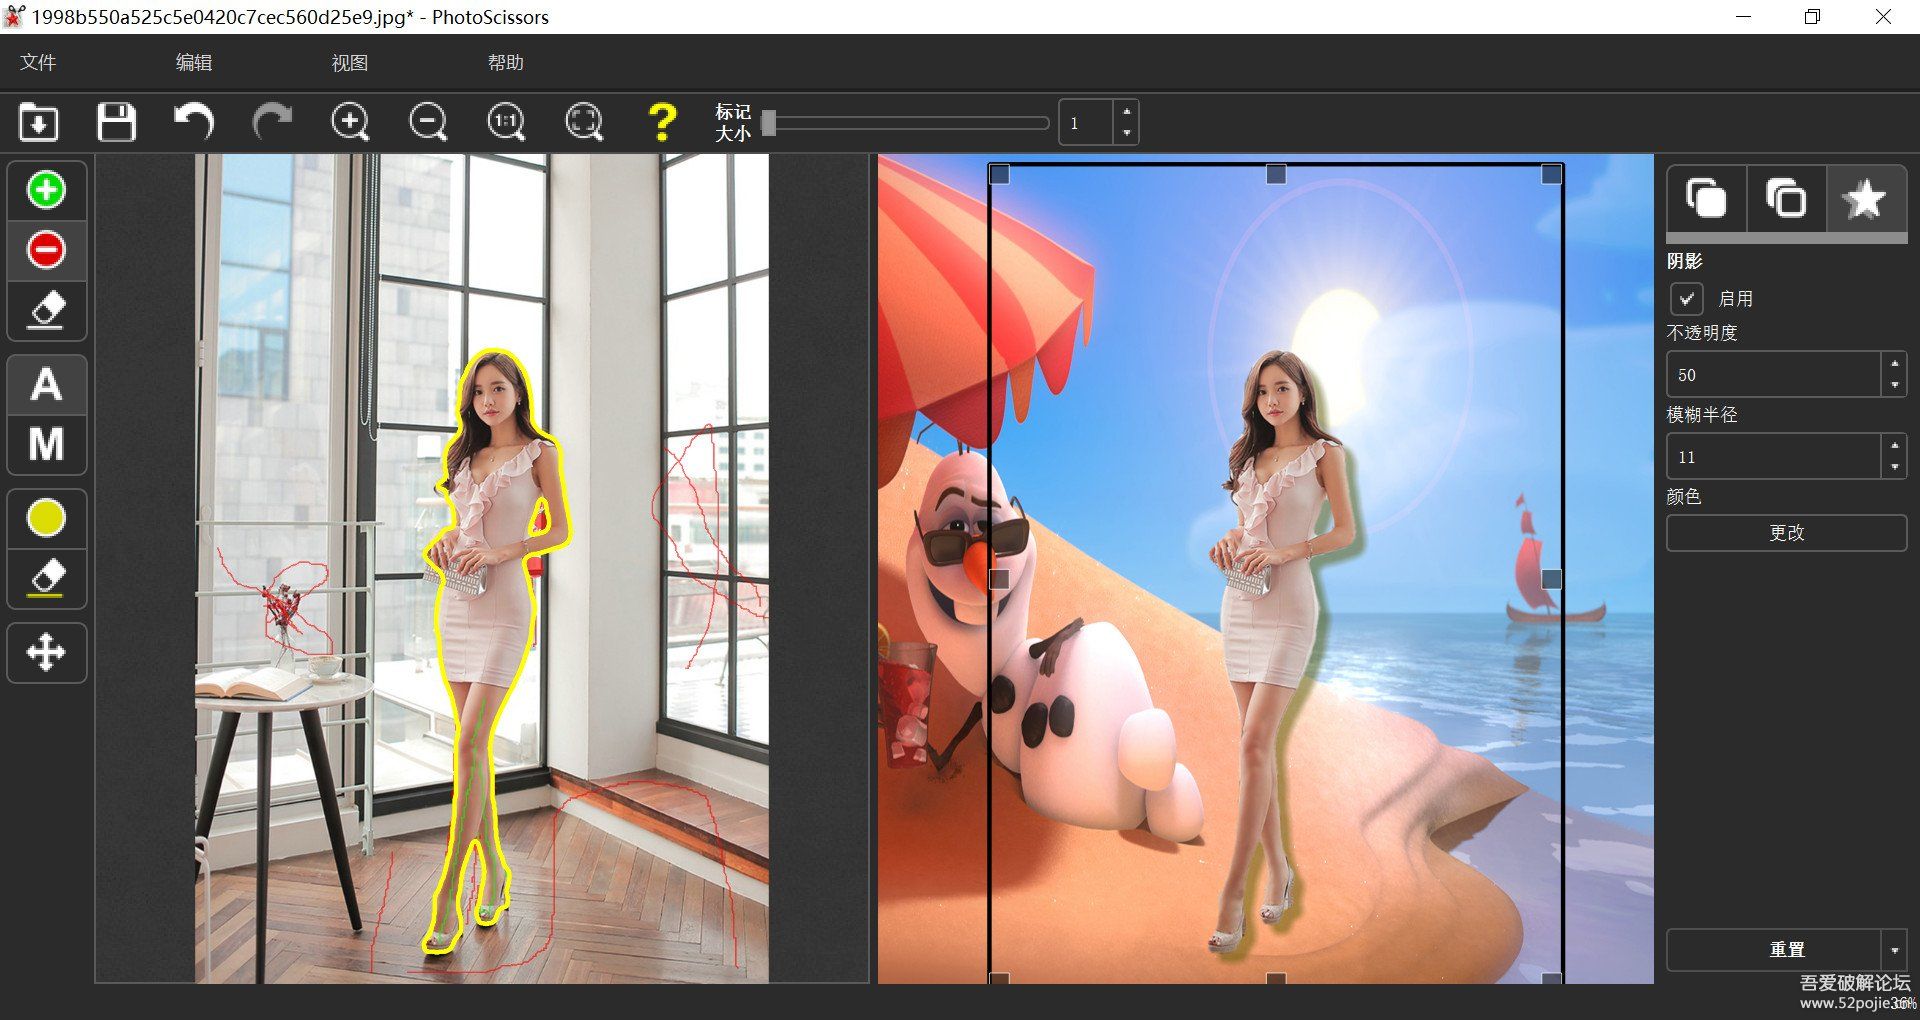Expand the 重置 dropdown arrow
Screen dimensions: 1920x1020
pyautogui.click(x=1894, y=950)
